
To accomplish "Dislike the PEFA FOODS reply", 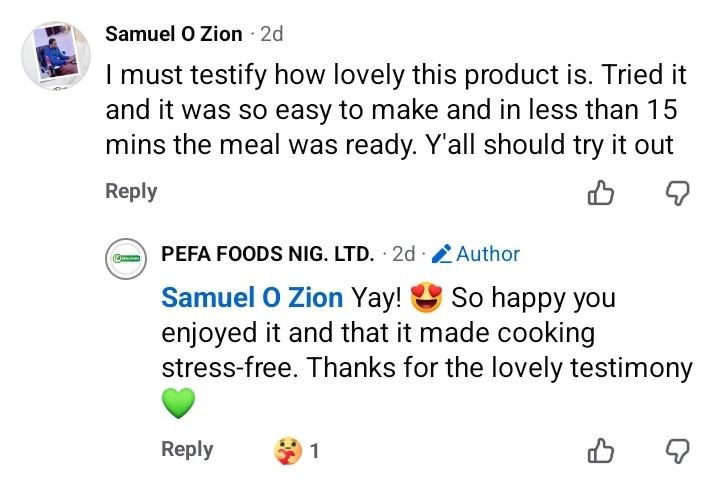I will (679, 451).
